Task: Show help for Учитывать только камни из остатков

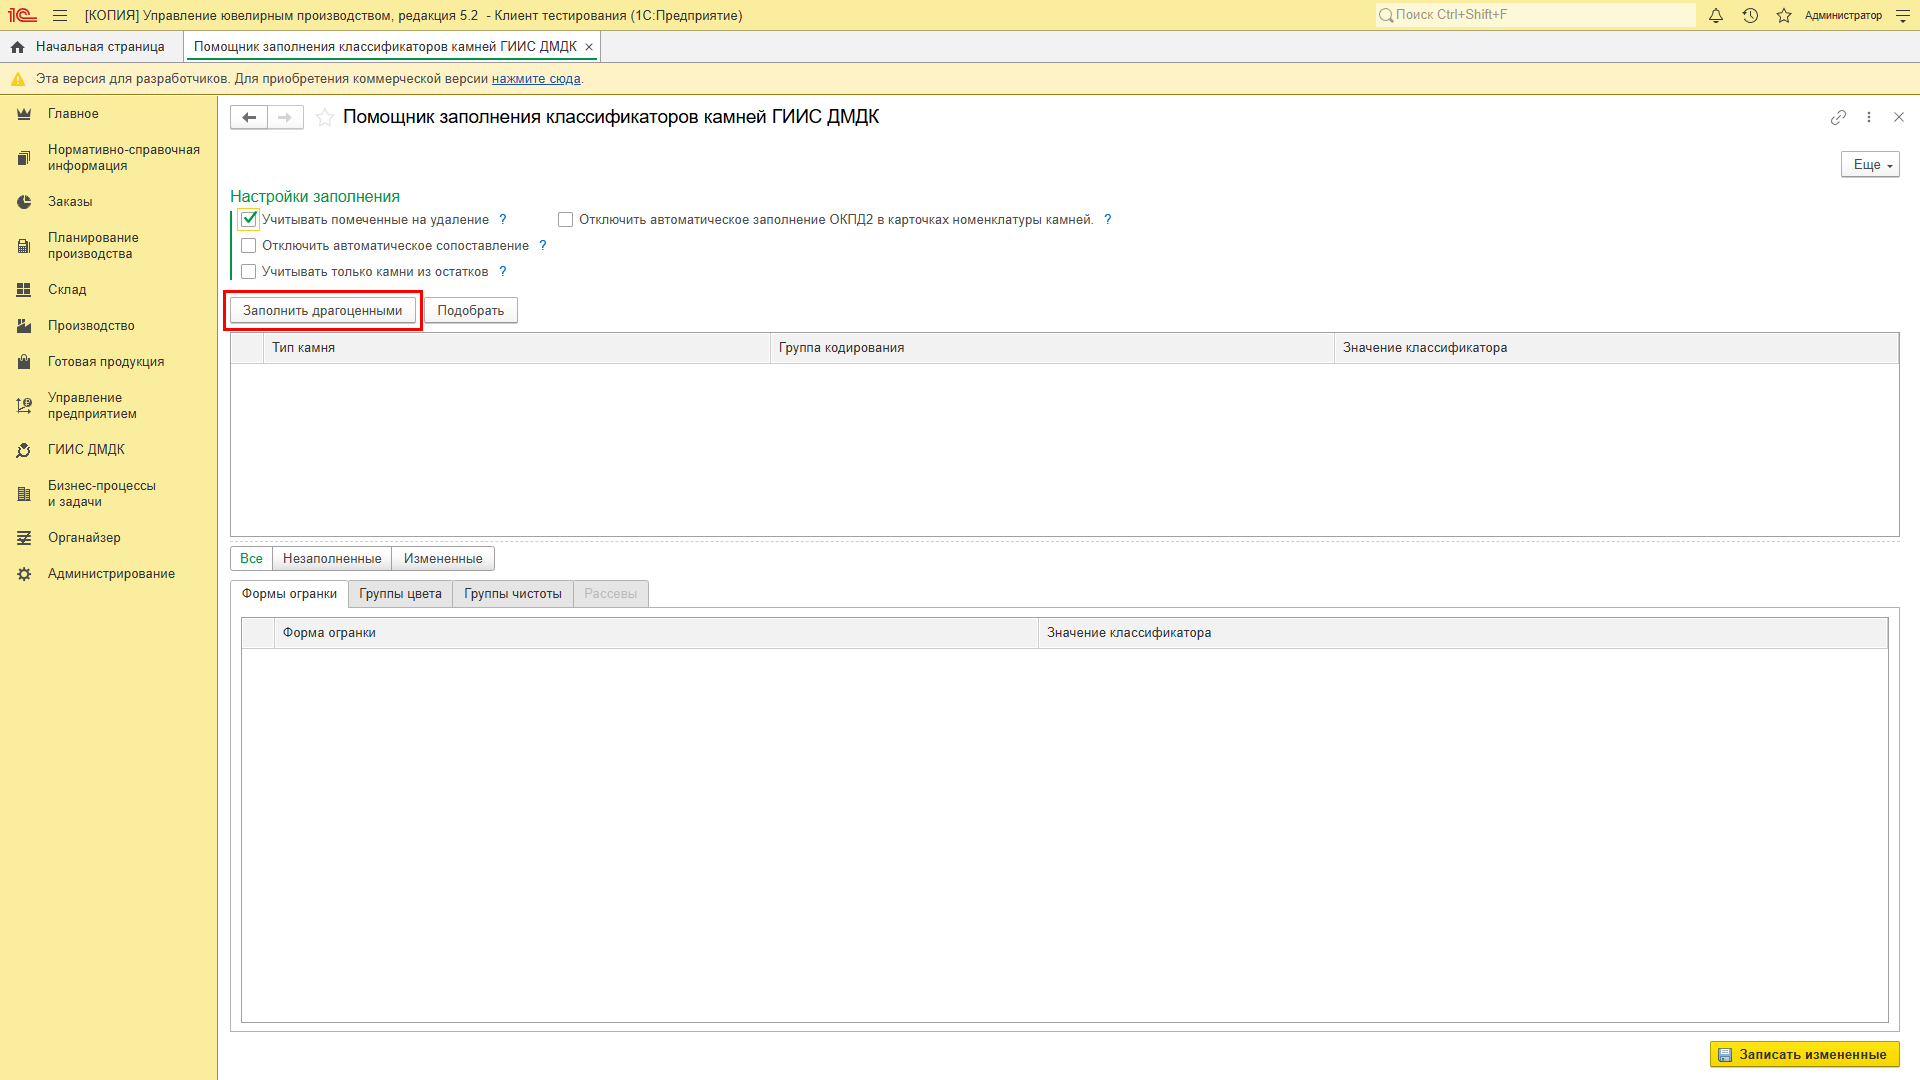Action: [503, 271]
